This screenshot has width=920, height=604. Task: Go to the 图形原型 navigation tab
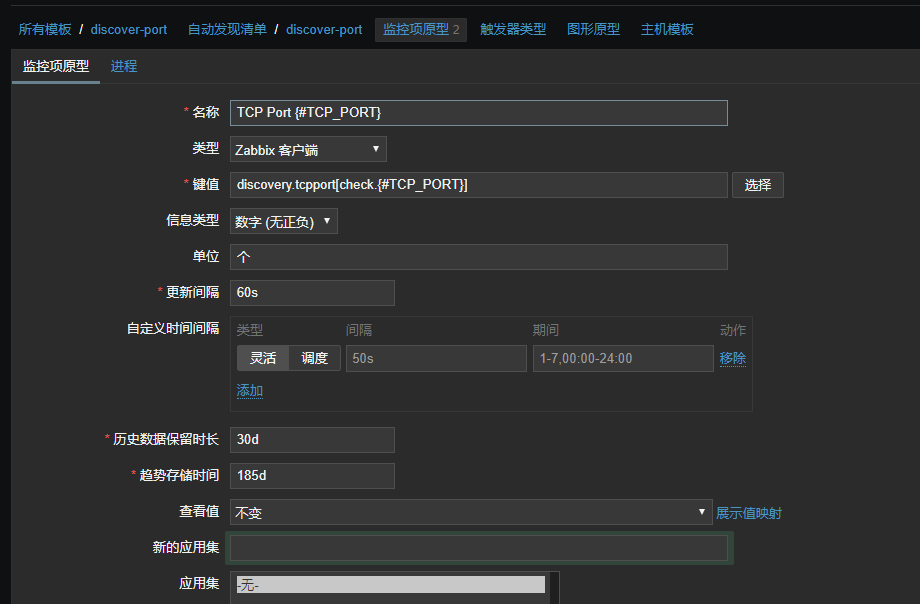pos(593,29)
